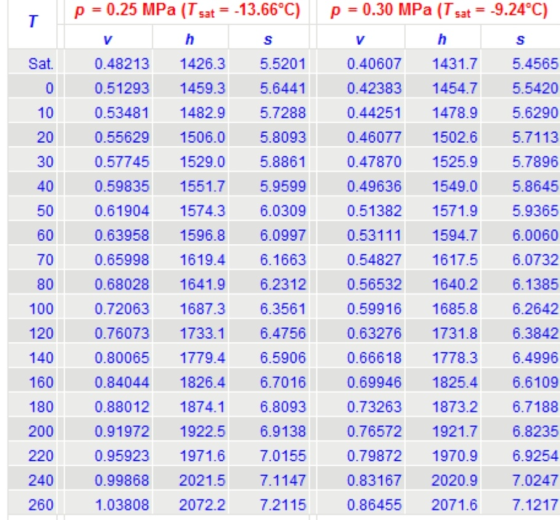Select the cell value 1426.3

(202, 64)
